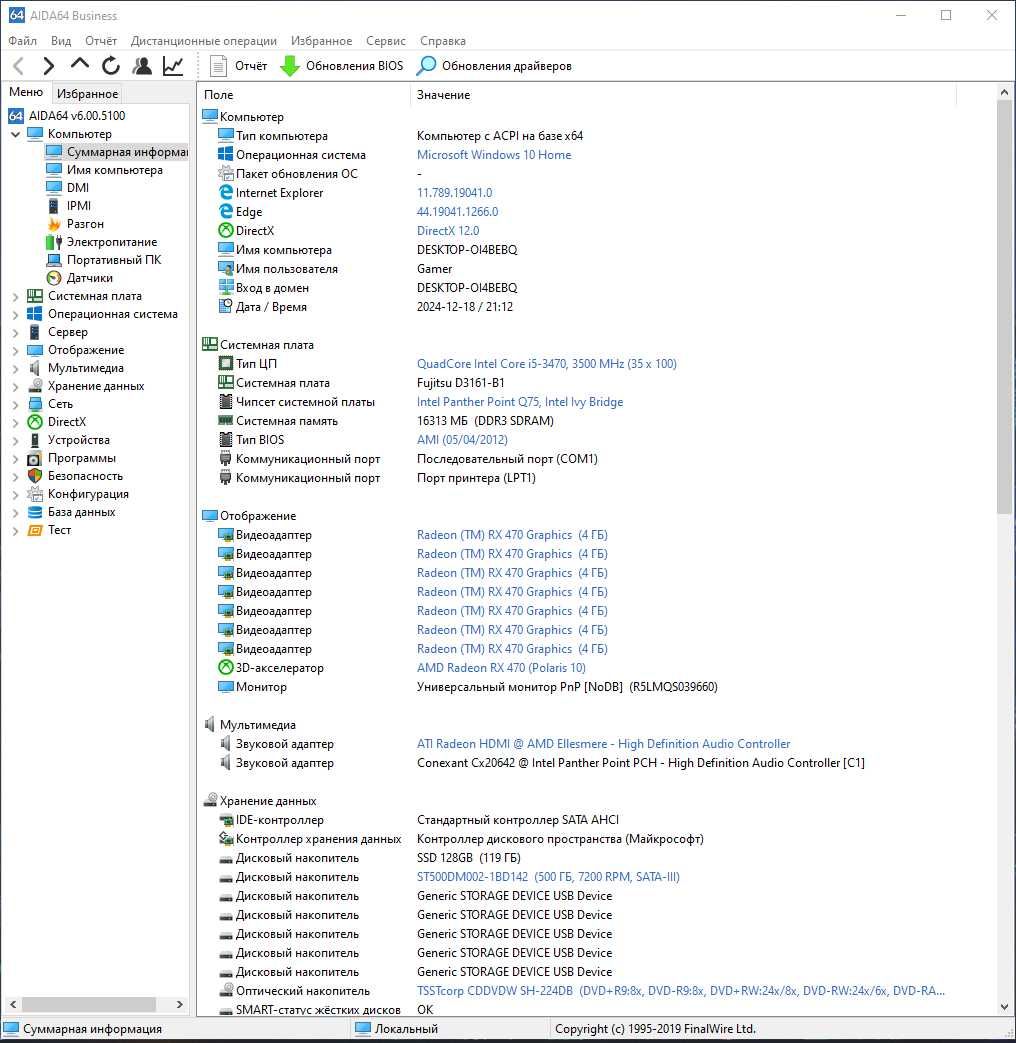The width and height of the screenshot is (1016, 1043).
Task: Click the Безопасность shield icon
Action: pos(35,476)
